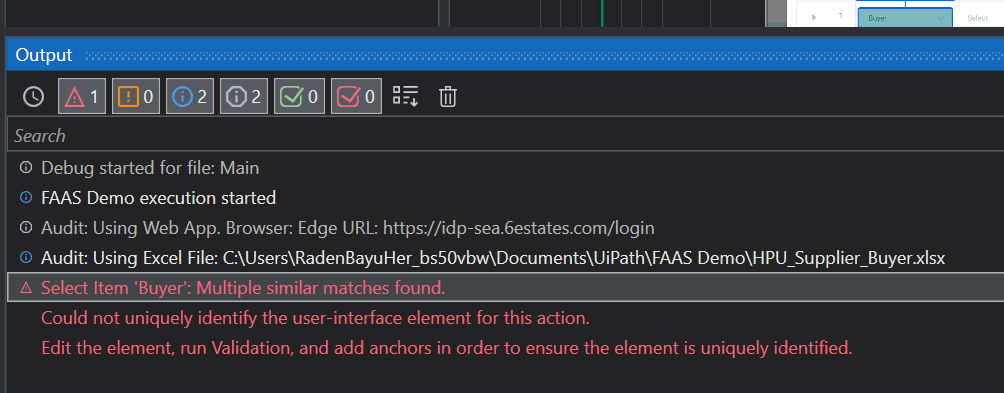Click the Audit log with Edge URL
1004x393 pixels.
pos(348,228)
